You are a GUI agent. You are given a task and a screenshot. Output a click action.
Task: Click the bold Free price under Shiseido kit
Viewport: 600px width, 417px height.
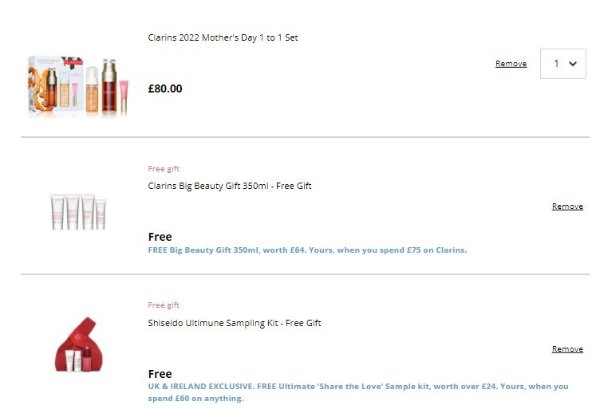[x=160, y=374]
